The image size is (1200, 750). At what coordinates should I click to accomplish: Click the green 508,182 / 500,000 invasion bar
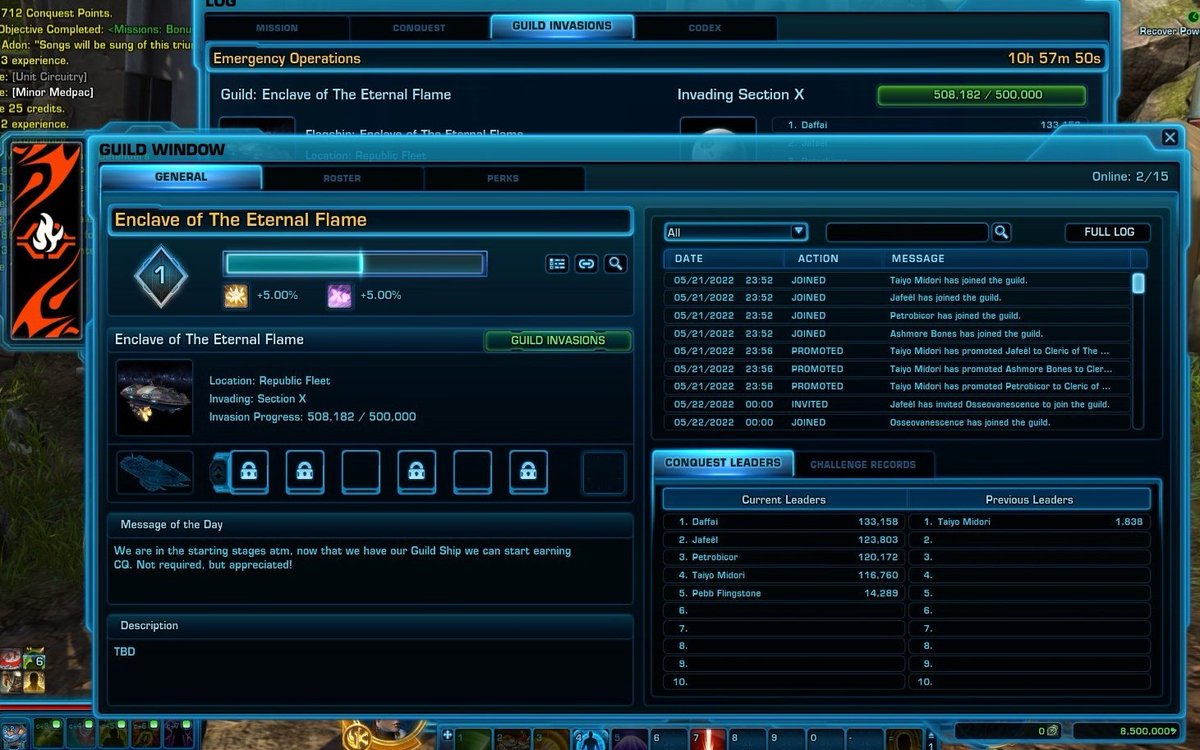tap(981, 95)
